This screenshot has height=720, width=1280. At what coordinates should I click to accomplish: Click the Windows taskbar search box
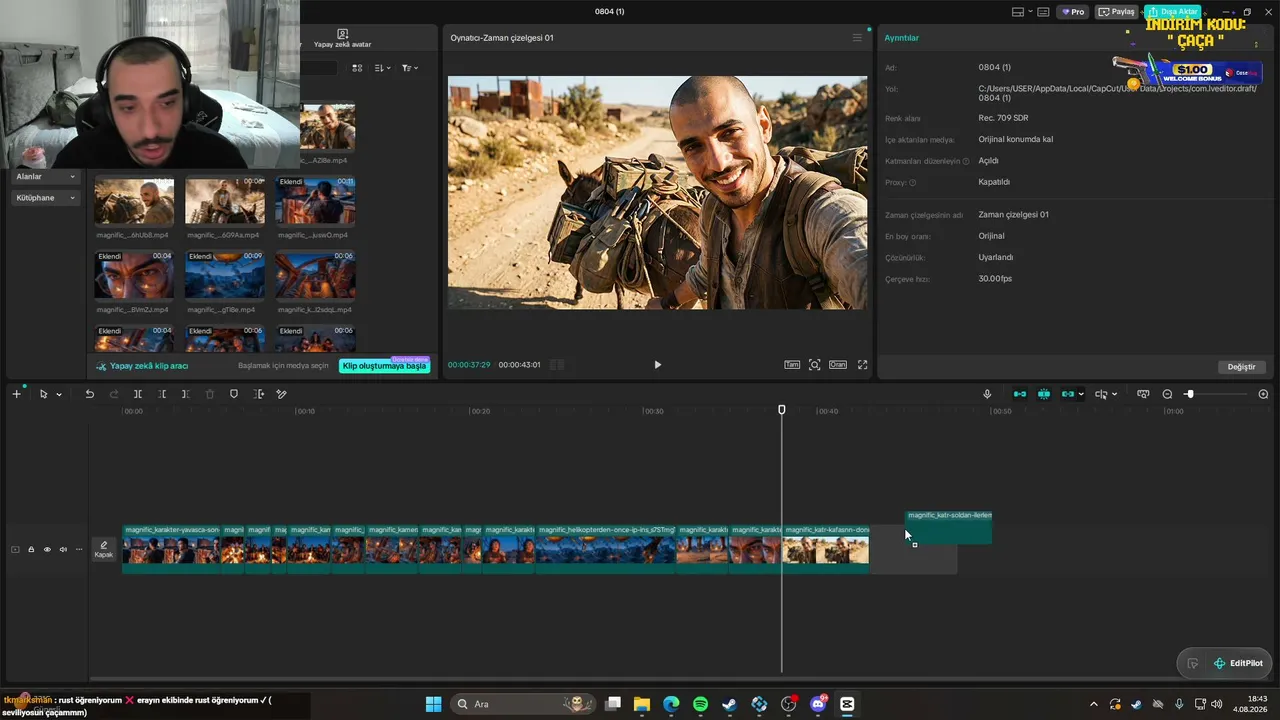pyautogui.click(x=525, y=704)
